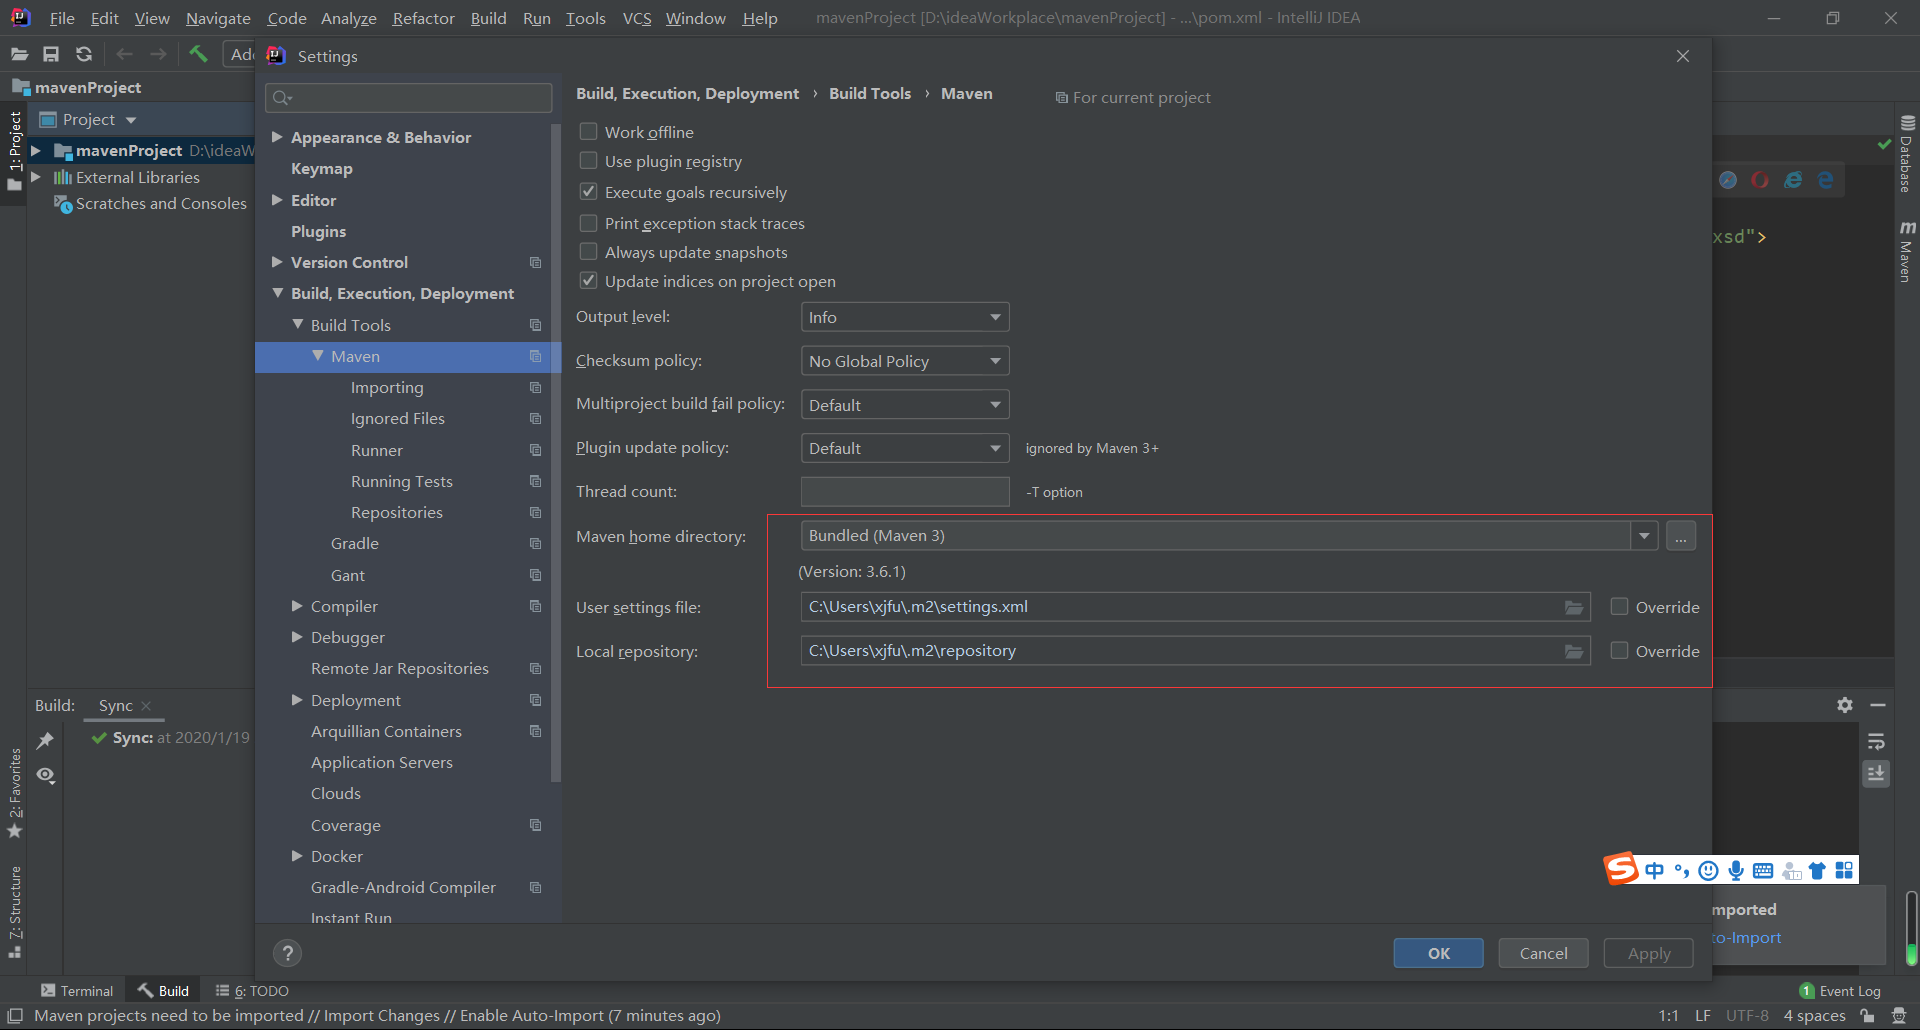1920x1030 pixels.
Task: Open Plugin update policy dropdown
Action: [905, 448]
